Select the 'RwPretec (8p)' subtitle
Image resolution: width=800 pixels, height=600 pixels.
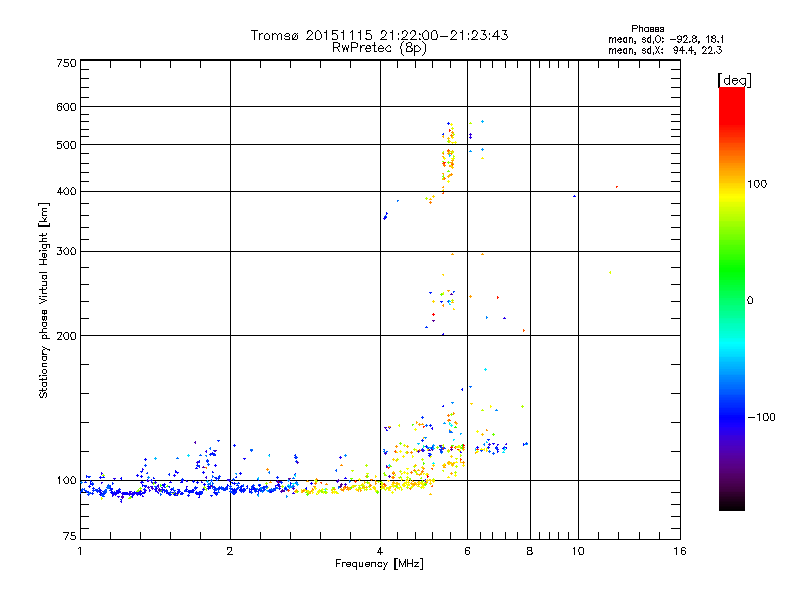(x=379, y=48)
